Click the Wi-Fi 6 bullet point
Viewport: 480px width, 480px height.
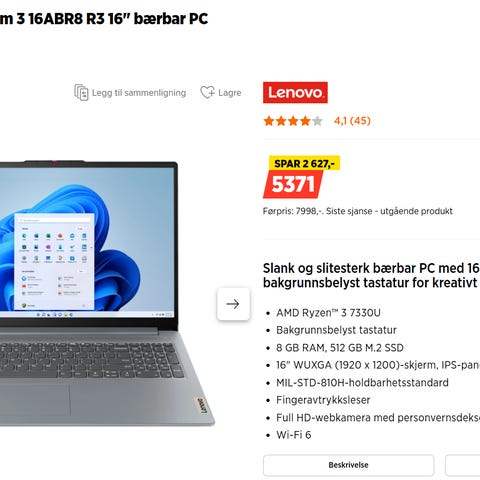coord(294,435)
